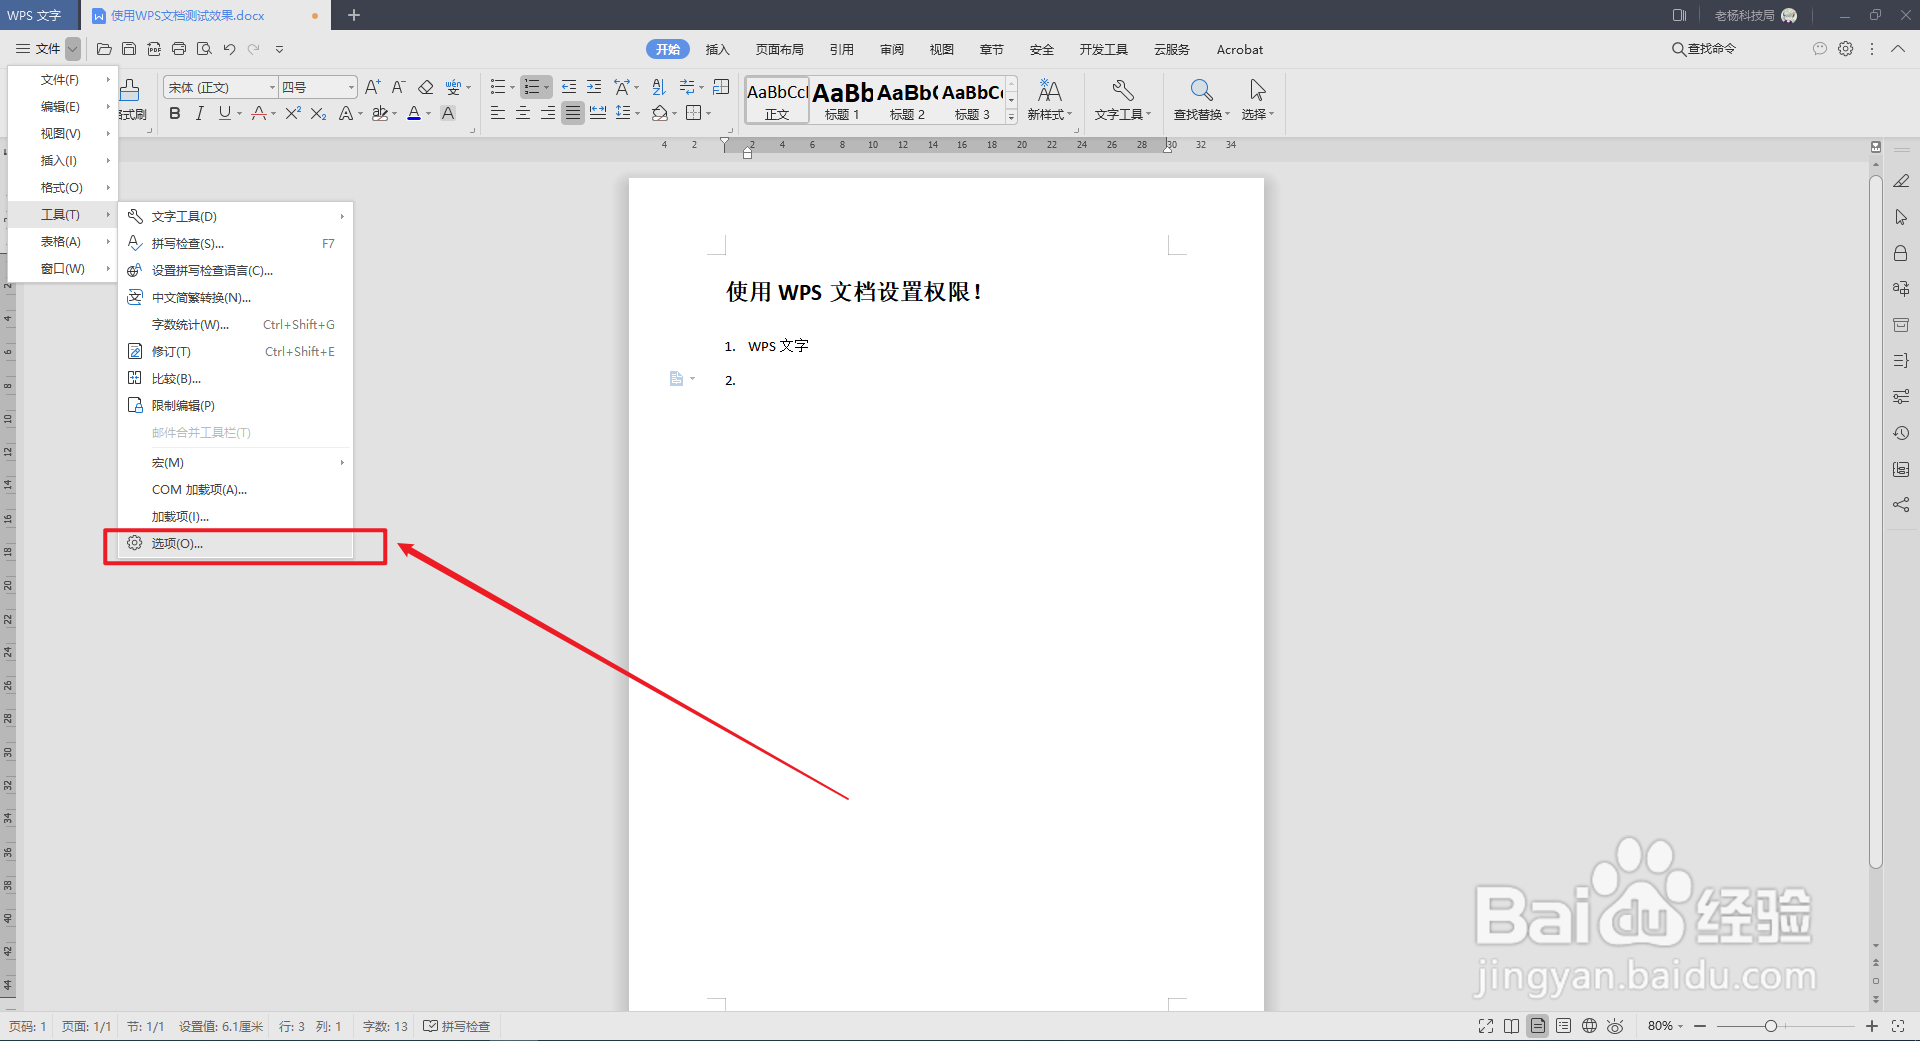Click the Settings gear icon at top right
Screen dimensions: 1920x1041
(x=1846, y=49)
